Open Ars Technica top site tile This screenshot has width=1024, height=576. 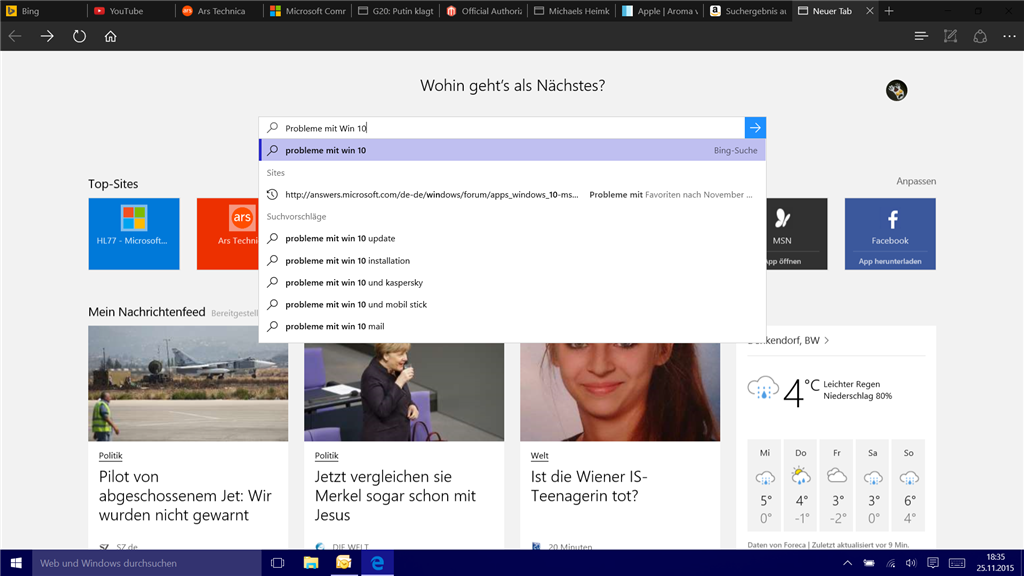point(228,234)
